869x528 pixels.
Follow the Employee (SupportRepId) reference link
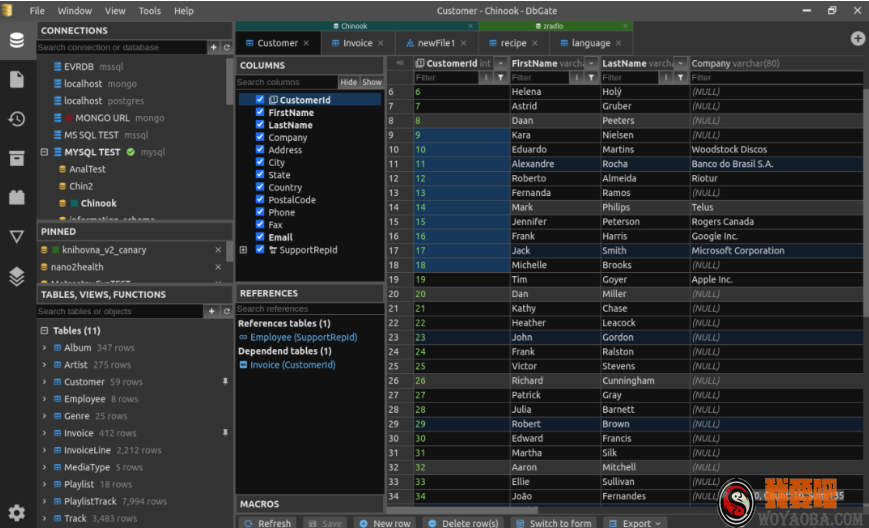303,337
